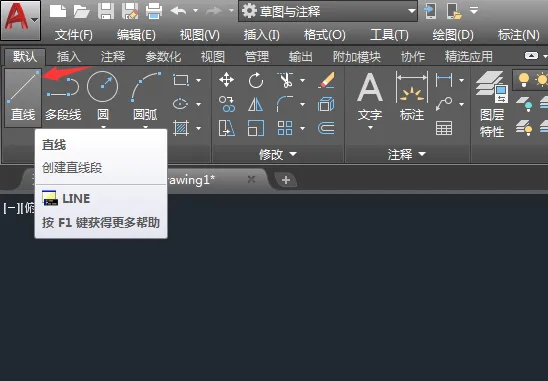548x381 pixels.
Task: Toggle the layer freeze sun icon
Action: 542,80
